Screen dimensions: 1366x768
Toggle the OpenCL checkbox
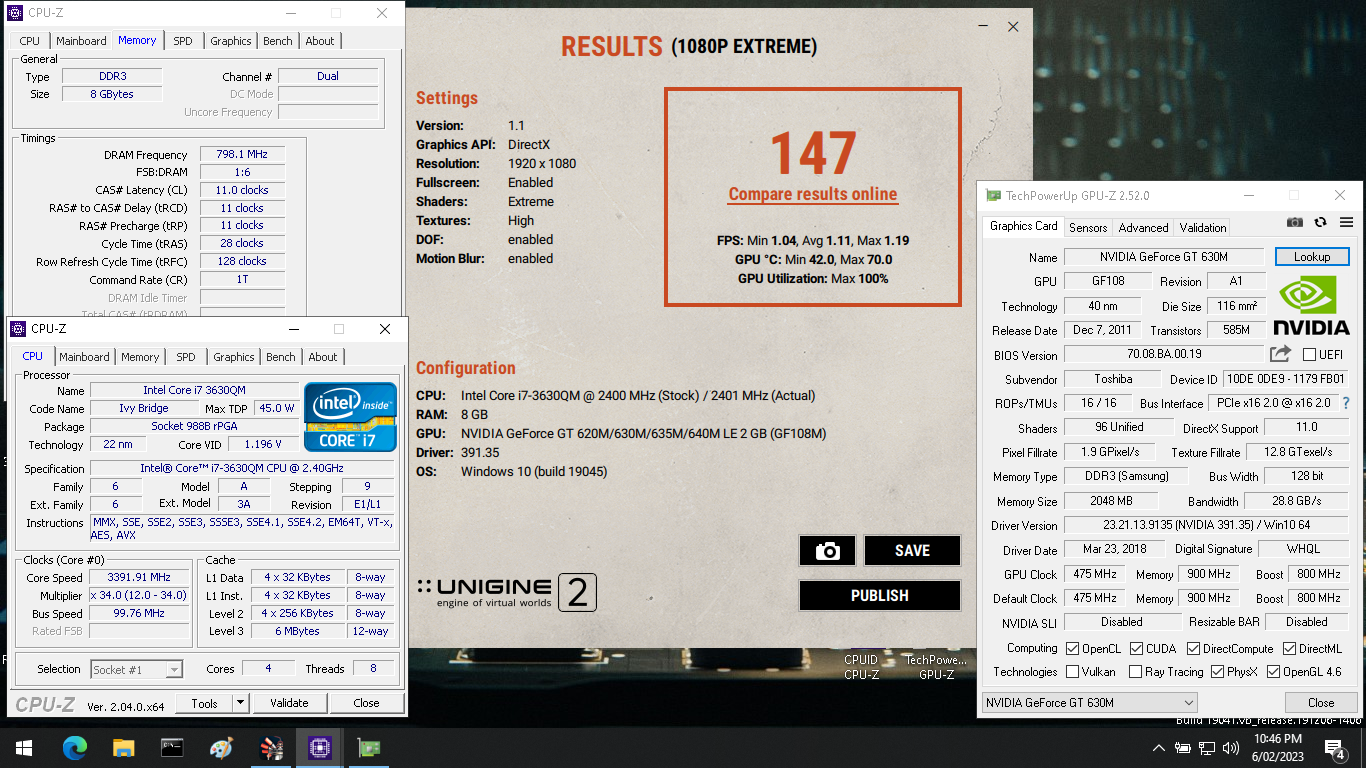click(x=1073, y=648)
